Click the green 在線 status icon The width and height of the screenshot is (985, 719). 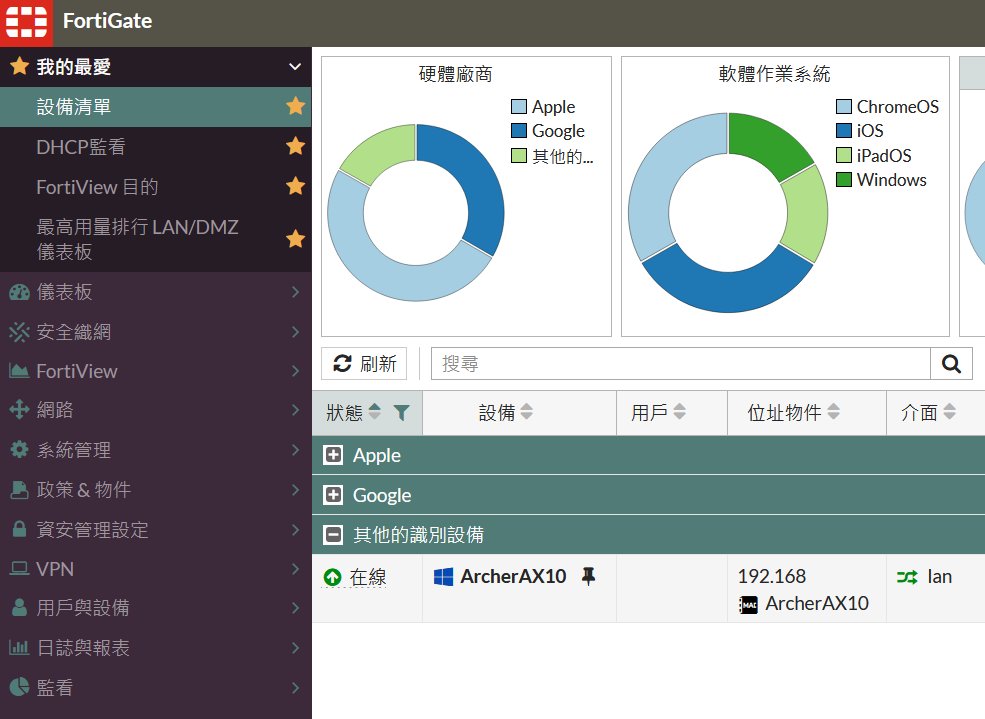(332, 577)
